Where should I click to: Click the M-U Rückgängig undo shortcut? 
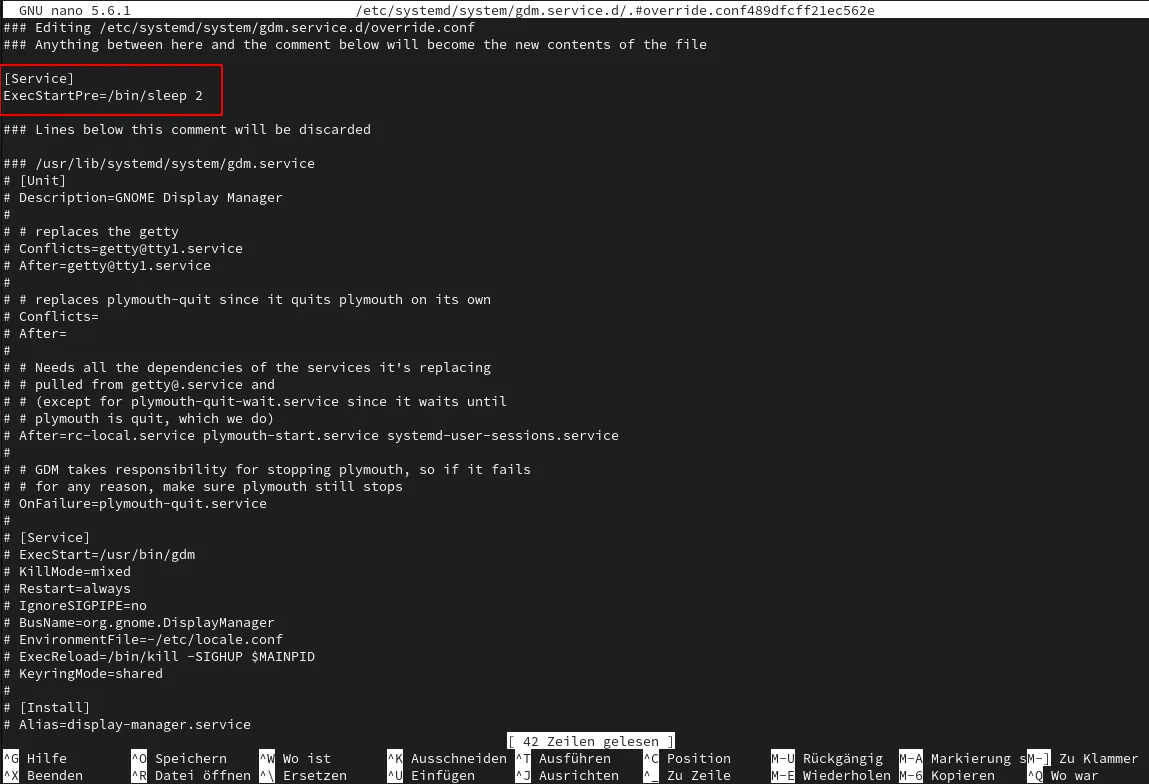point(827,758)
